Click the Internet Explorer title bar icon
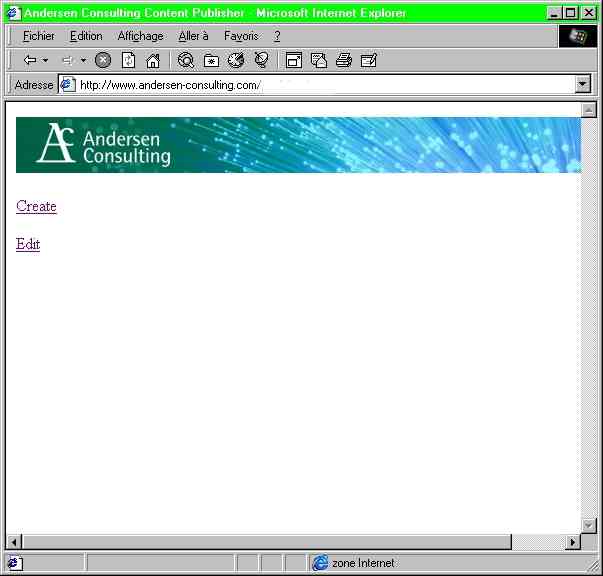603x576 pixels. [14, 13]
